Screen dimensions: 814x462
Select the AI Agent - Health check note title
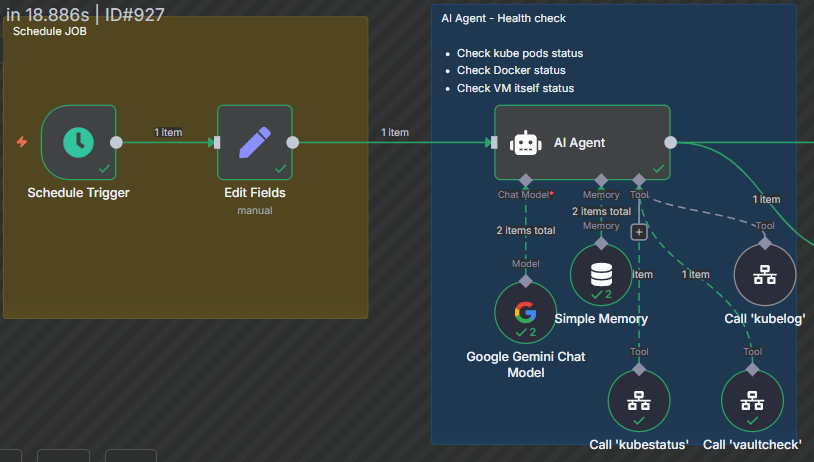pos(504,18)
